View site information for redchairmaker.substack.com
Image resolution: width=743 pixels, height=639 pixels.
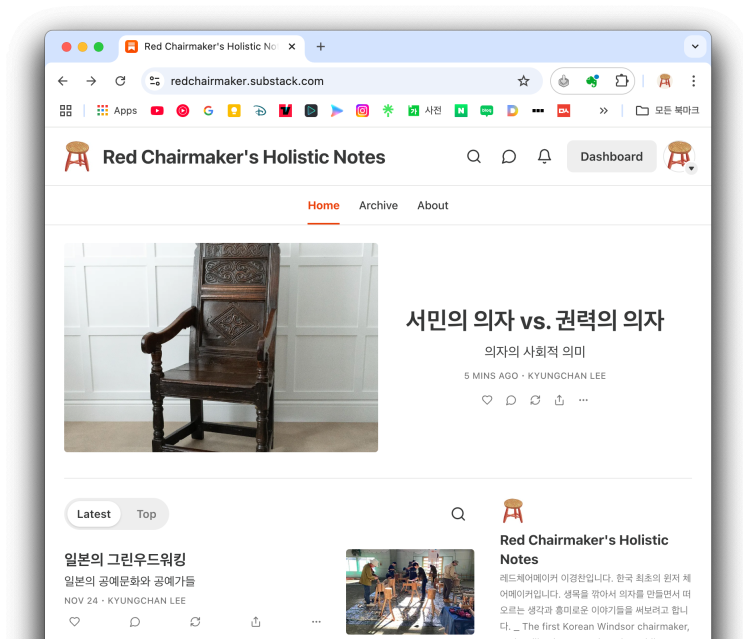(x=154, y=81)
